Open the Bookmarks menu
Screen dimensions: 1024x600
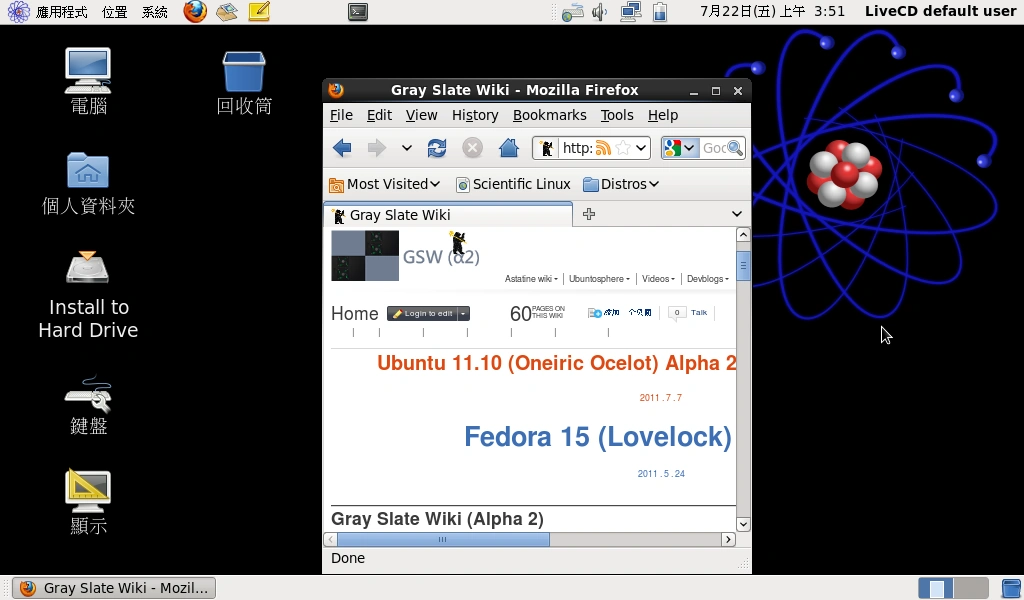pyautogui.click(x=550, y=115)
